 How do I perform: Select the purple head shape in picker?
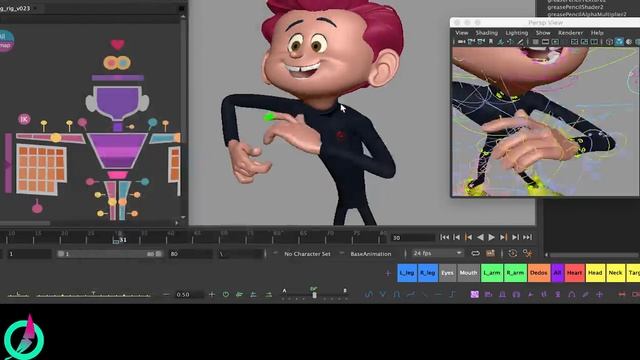pos(117,102)
